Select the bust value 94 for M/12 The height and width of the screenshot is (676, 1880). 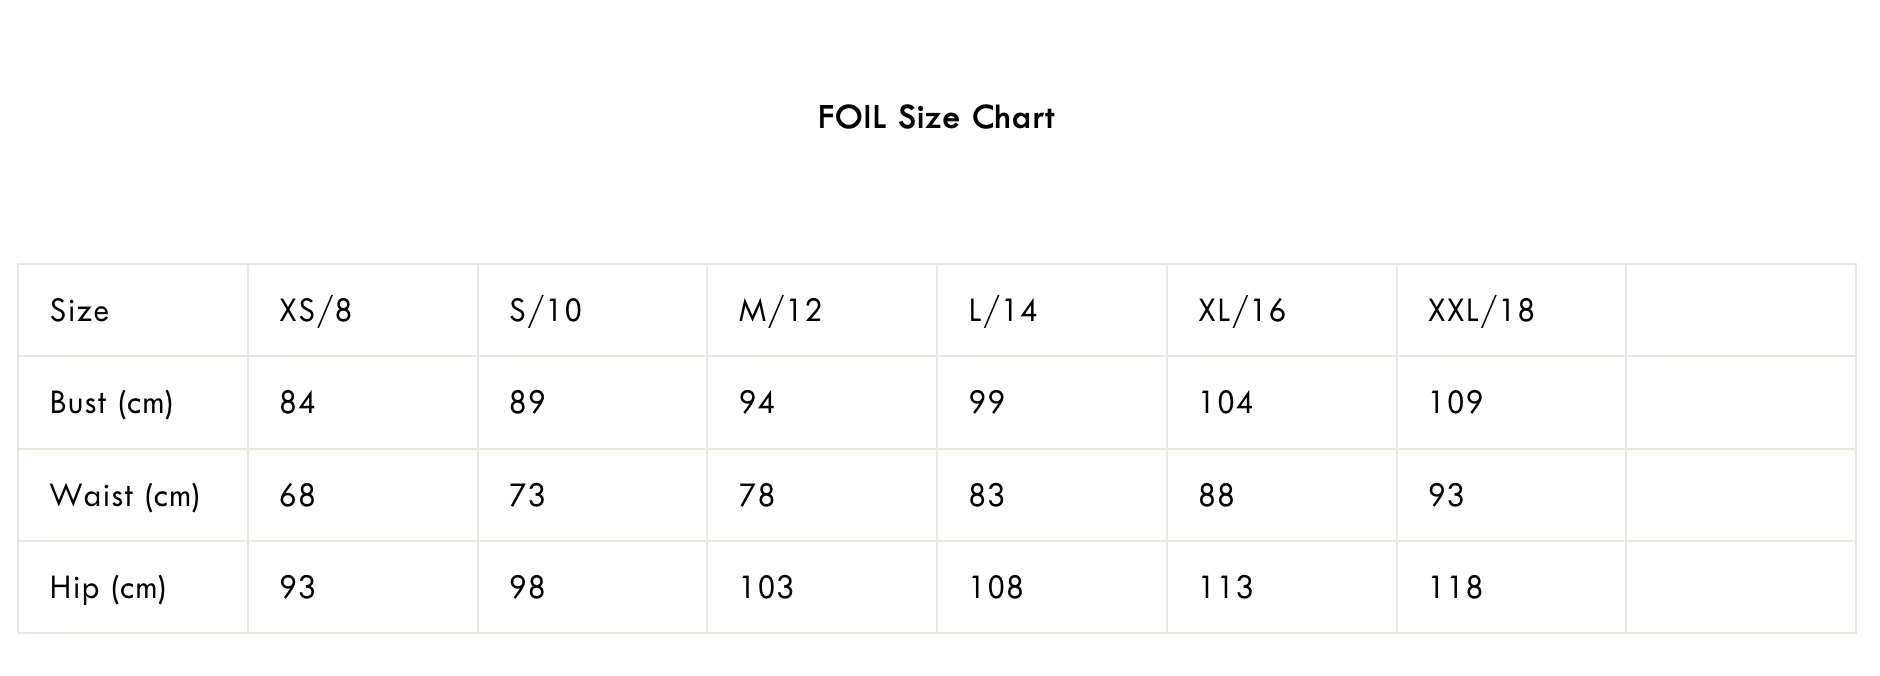point(757,403)
